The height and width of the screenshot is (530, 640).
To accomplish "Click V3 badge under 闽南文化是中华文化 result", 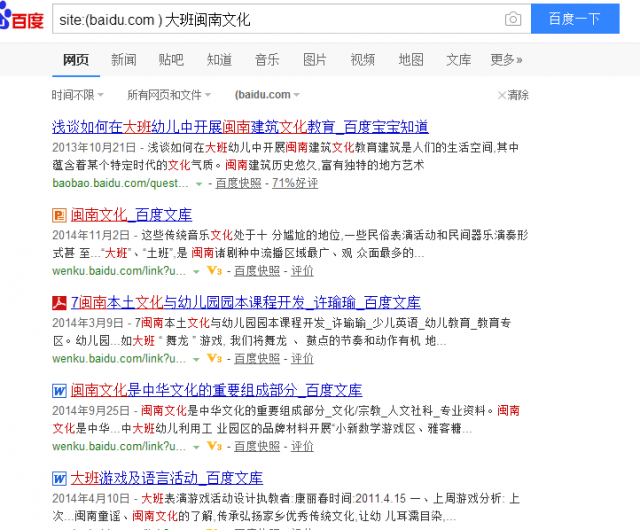I will (x=215, y=446).
